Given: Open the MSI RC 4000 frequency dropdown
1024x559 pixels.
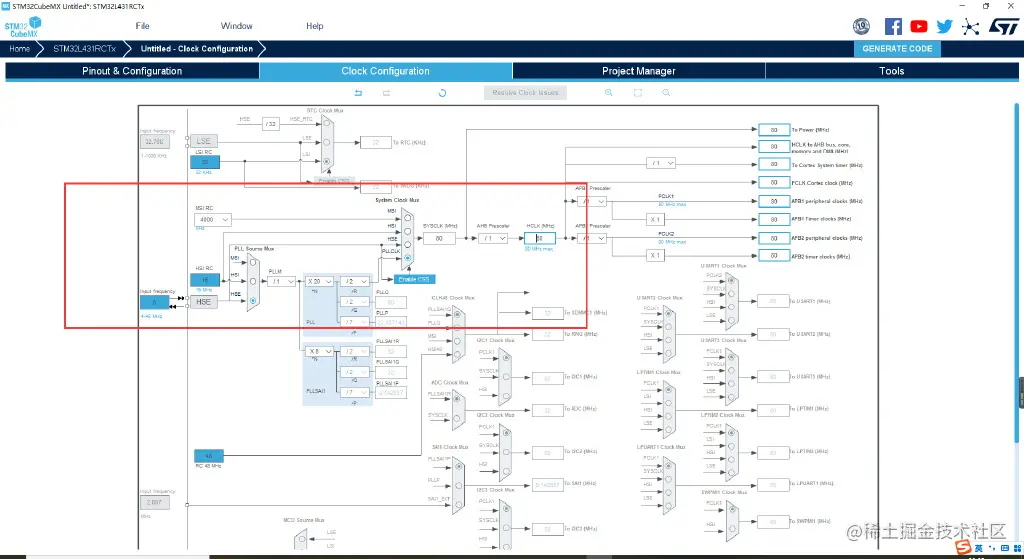Looking at the screenshot, I should click(x=213, y=219).
